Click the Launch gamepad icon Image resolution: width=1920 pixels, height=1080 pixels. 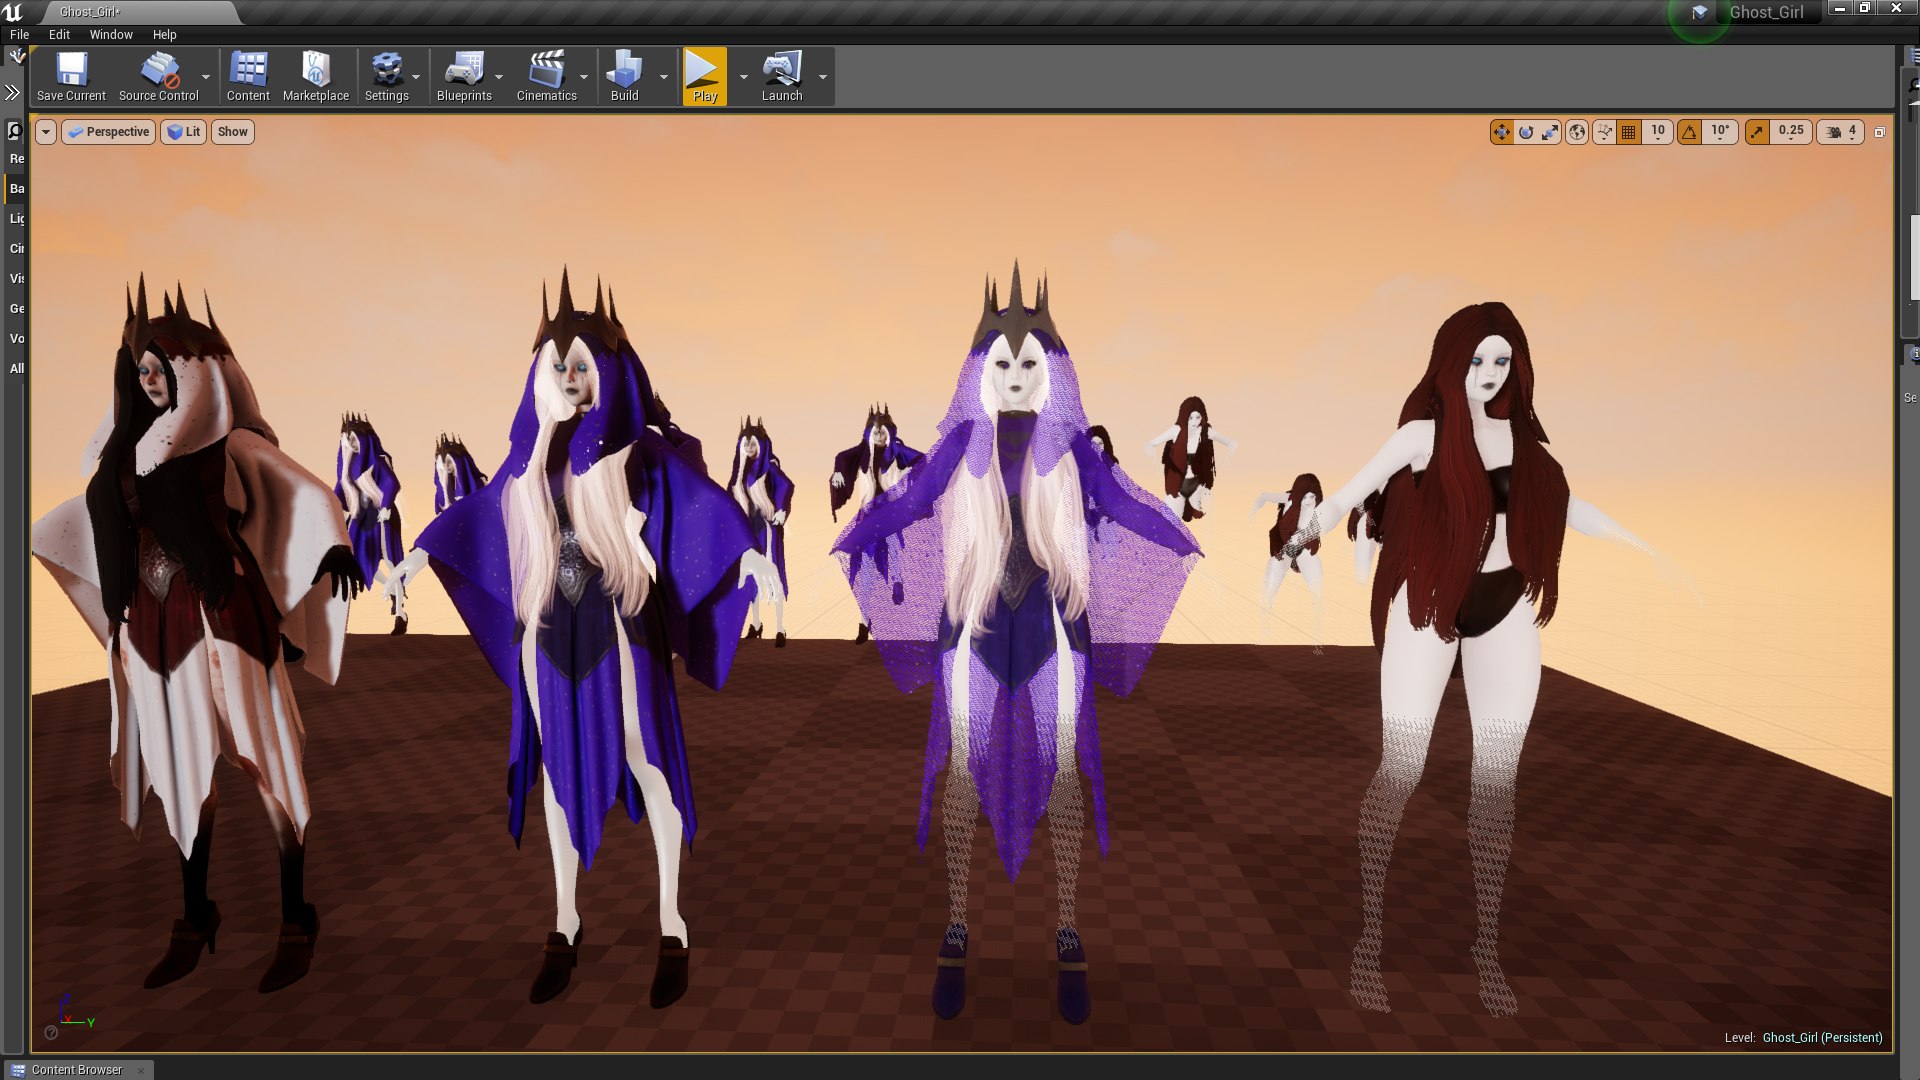[x=782, y=76]
